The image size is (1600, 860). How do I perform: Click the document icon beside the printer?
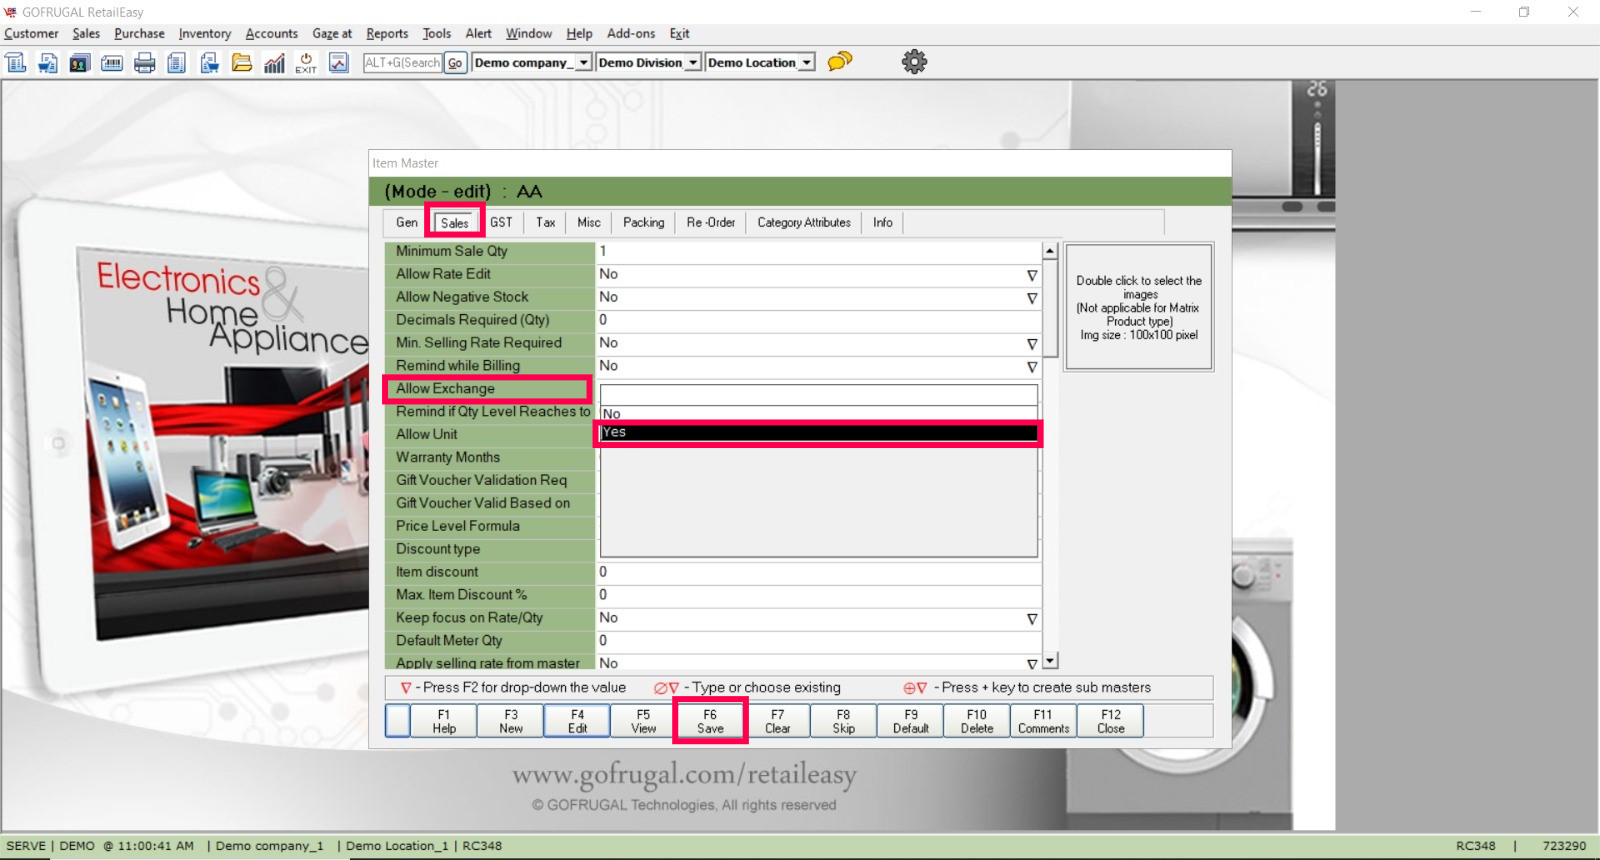pos(176,63)
